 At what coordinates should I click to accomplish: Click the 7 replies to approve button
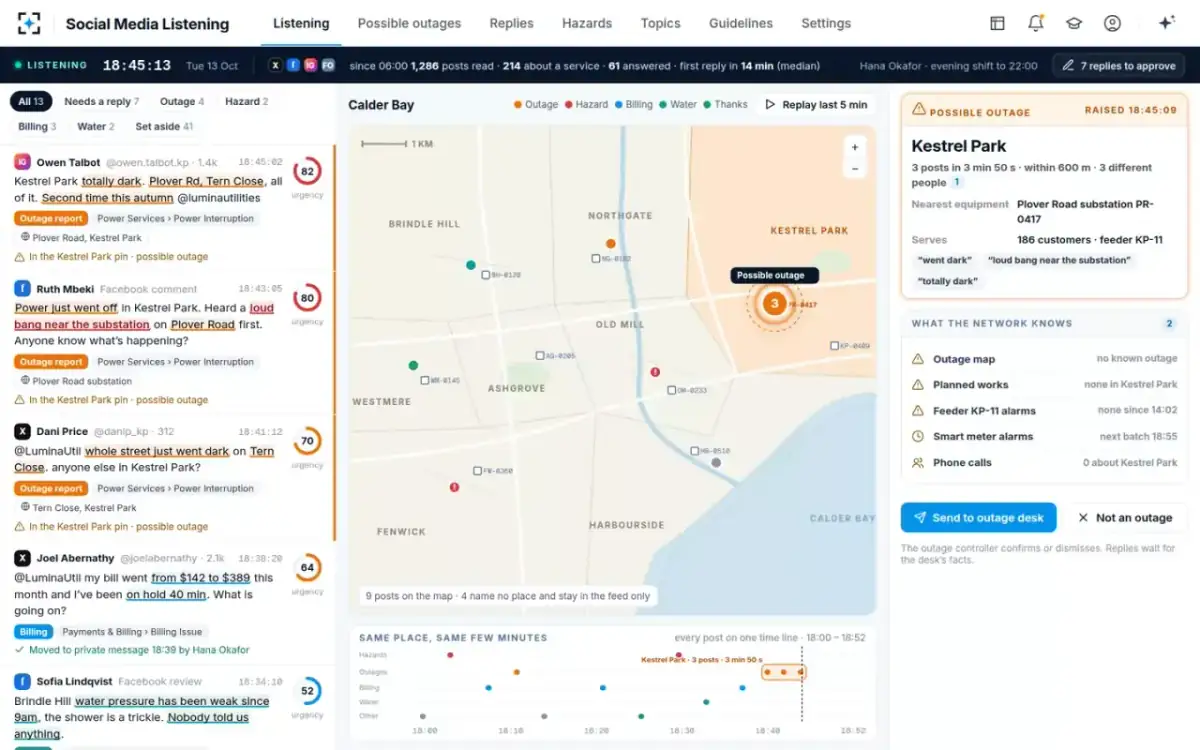point(1119,65)
